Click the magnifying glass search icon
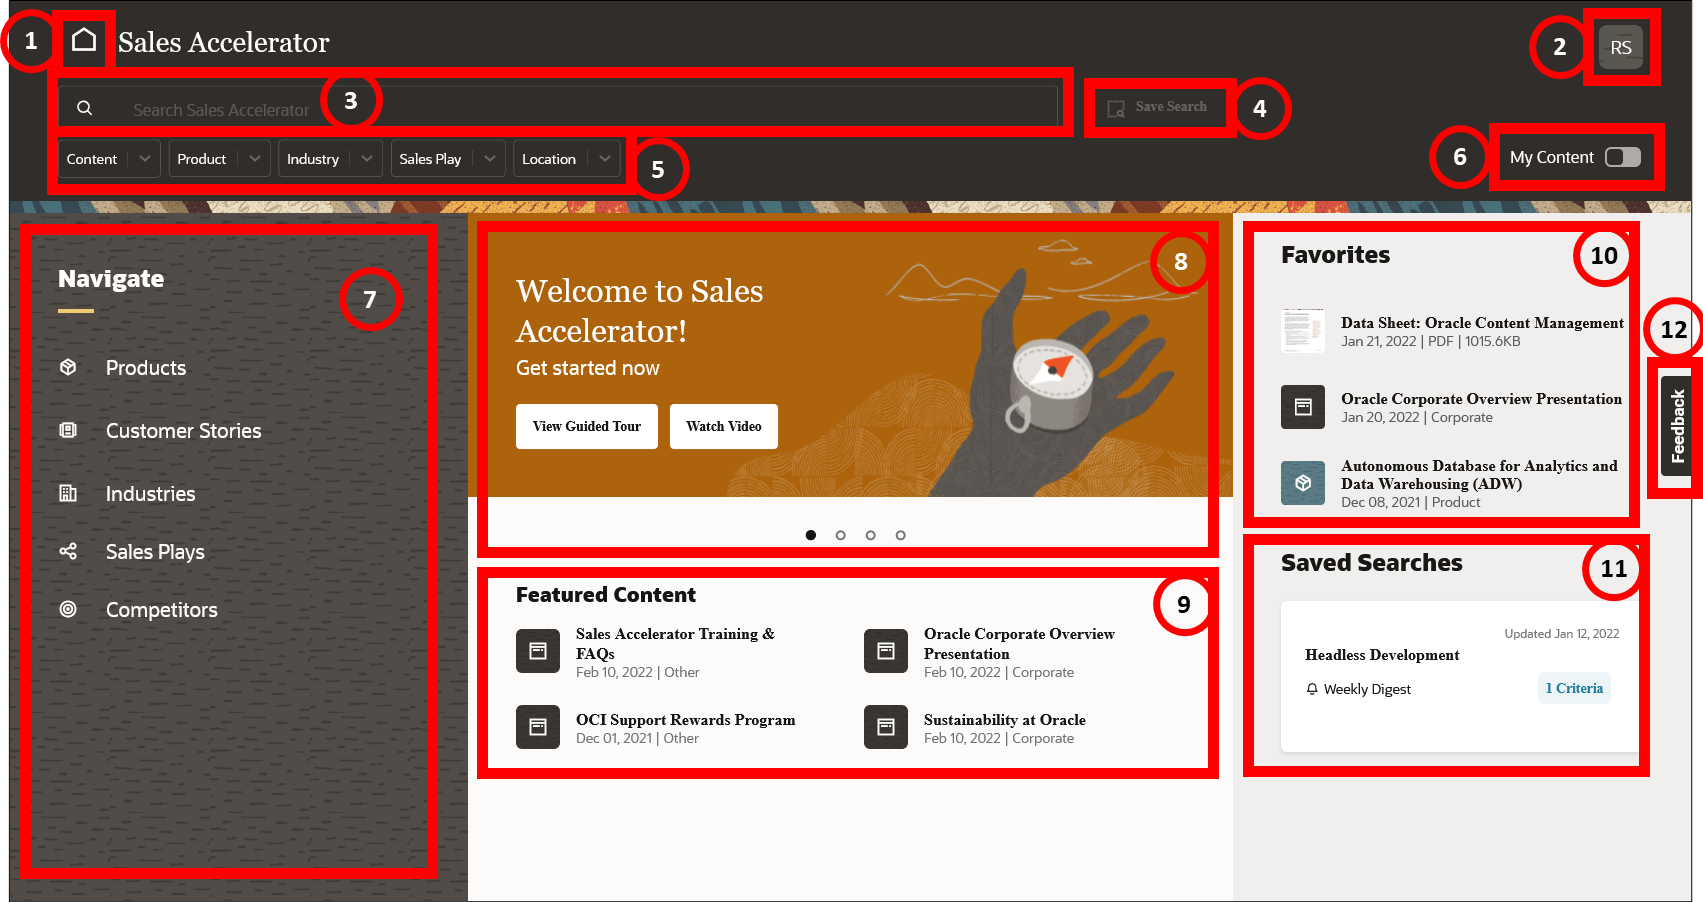The width and height of the screenshot is (1703, 902). pyautogui.click(x=84, y=107)
